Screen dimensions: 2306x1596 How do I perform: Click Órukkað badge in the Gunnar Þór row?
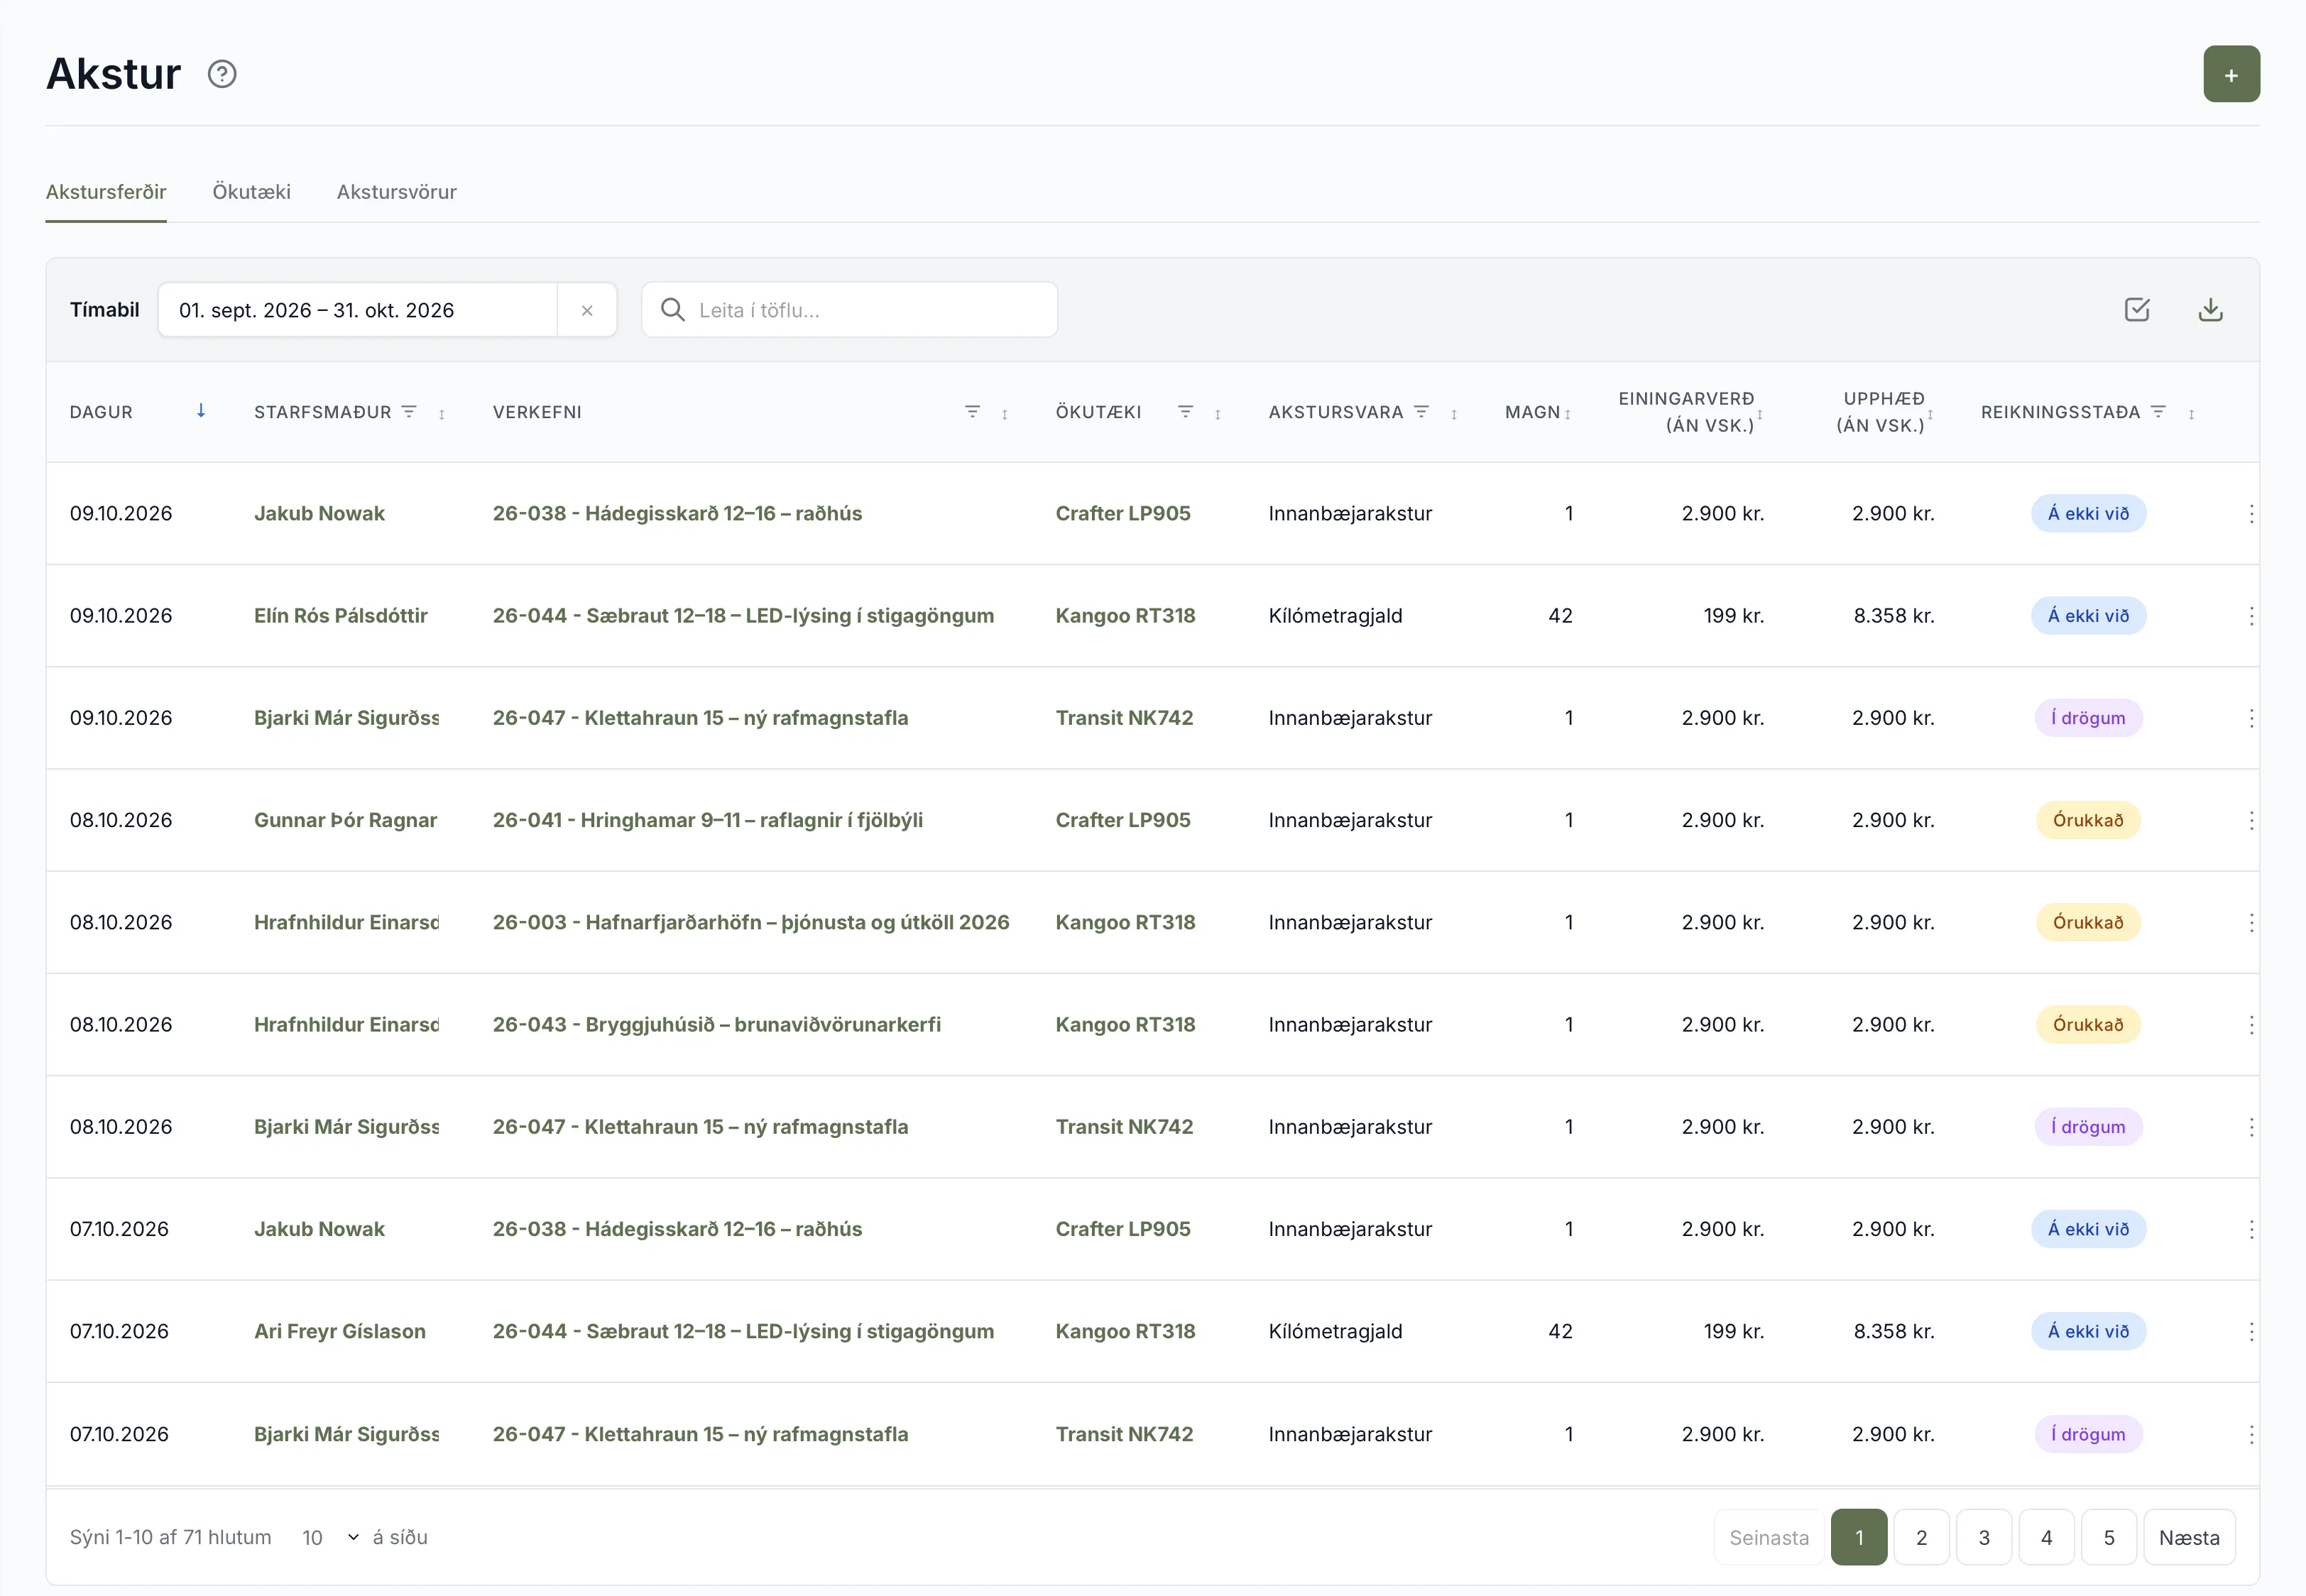(x=2087, y=820)
